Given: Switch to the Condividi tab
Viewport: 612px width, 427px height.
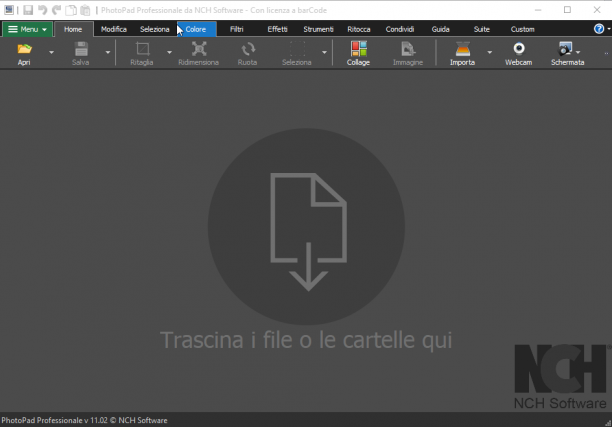Looking at the screenshot, I should tap(400, 29).
